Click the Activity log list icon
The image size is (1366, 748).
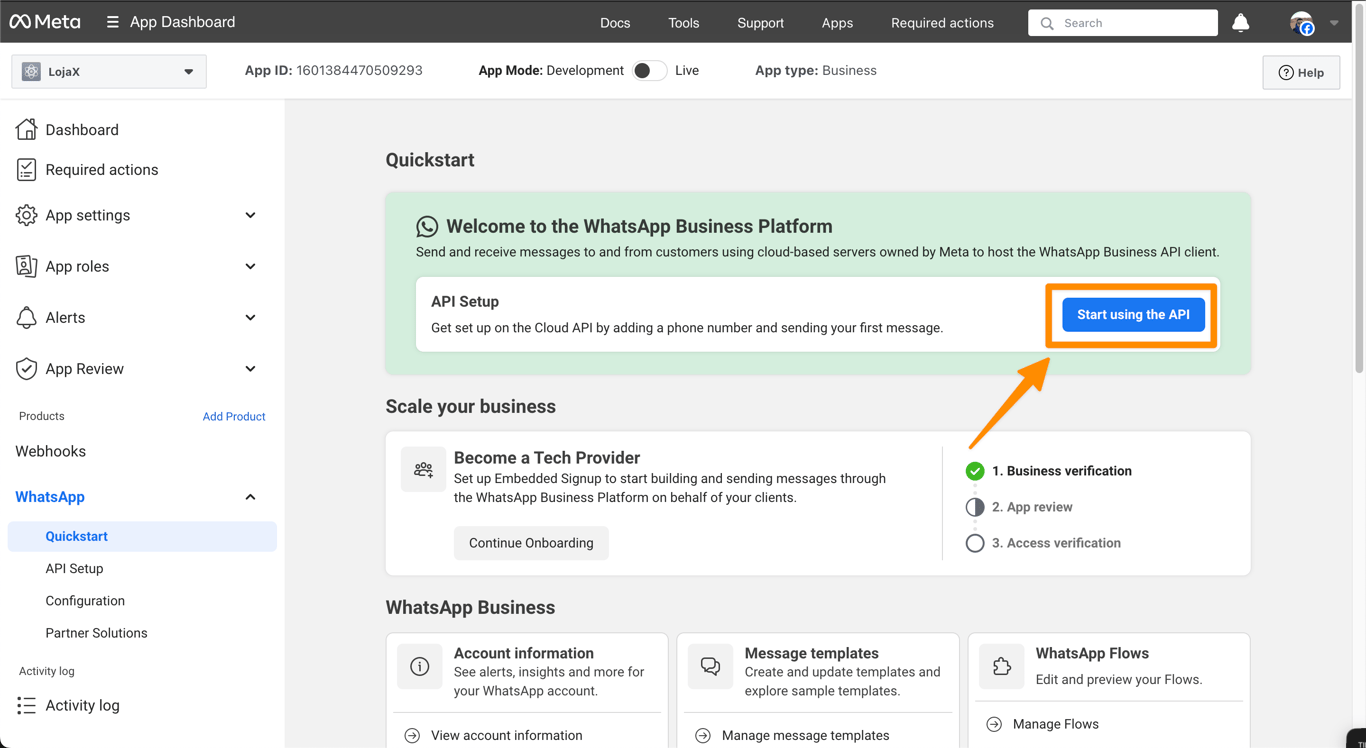click(x=26, y=705)
